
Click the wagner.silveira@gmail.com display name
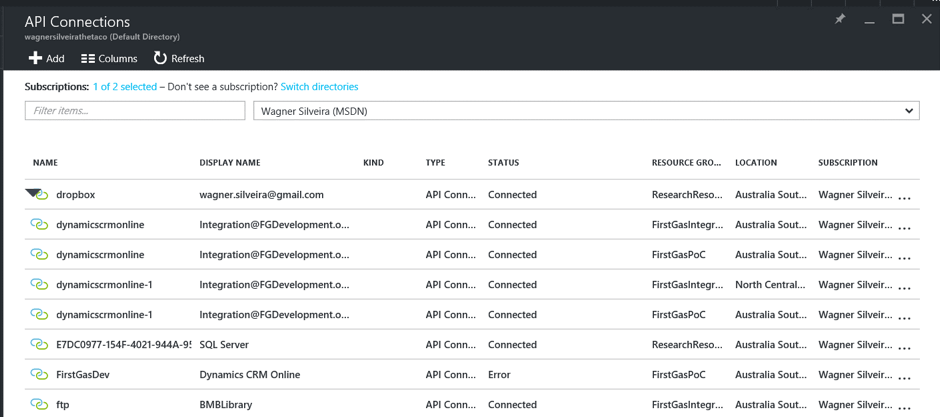(261, 195)
